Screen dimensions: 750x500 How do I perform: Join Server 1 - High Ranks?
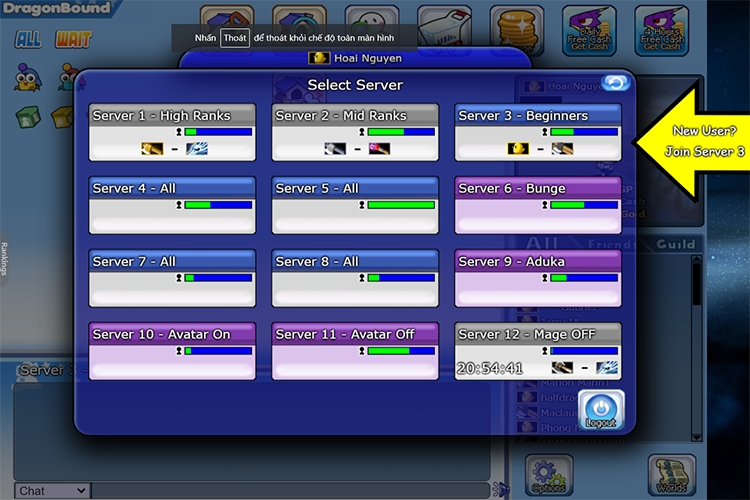coord(172,133)
